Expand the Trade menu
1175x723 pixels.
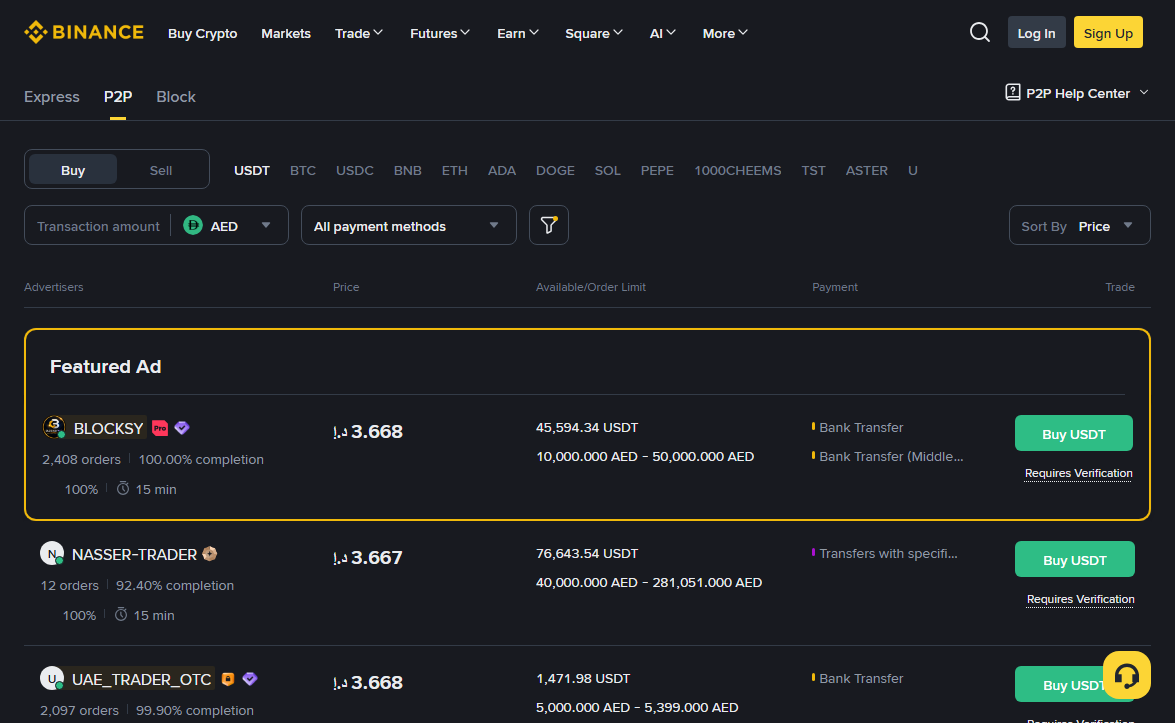[x=358, y=33]
